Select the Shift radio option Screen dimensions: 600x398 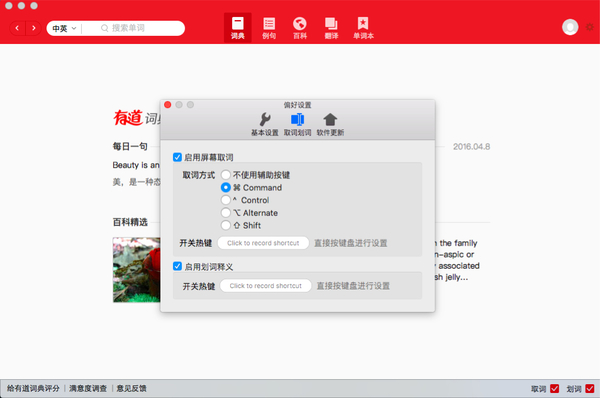pos(226,225)
